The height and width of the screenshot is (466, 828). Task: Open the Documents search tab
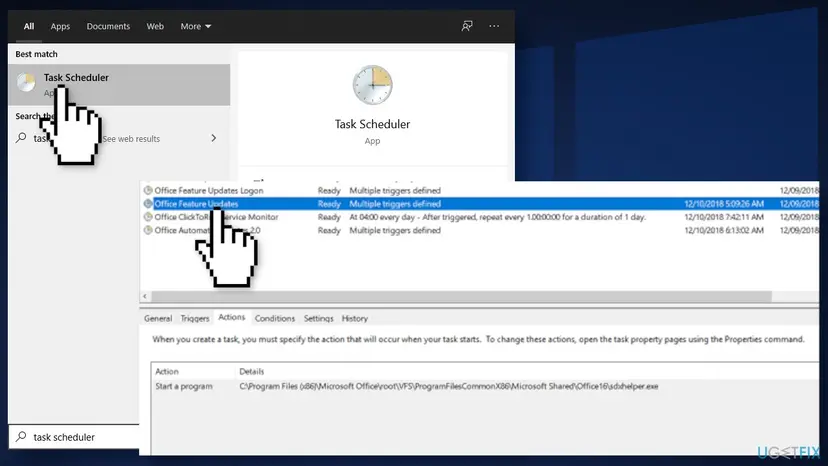click(108, 26)
